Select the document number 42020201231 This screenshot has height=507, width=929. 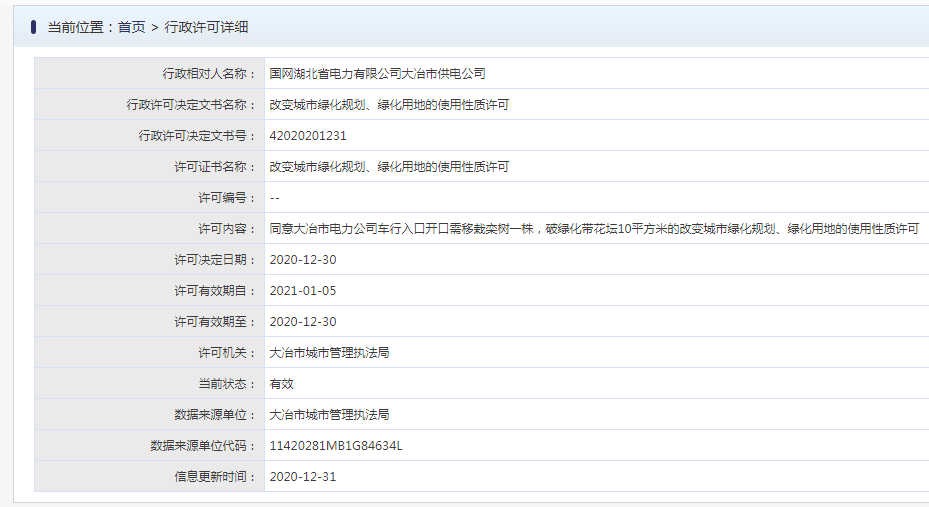tap(308, 136)
